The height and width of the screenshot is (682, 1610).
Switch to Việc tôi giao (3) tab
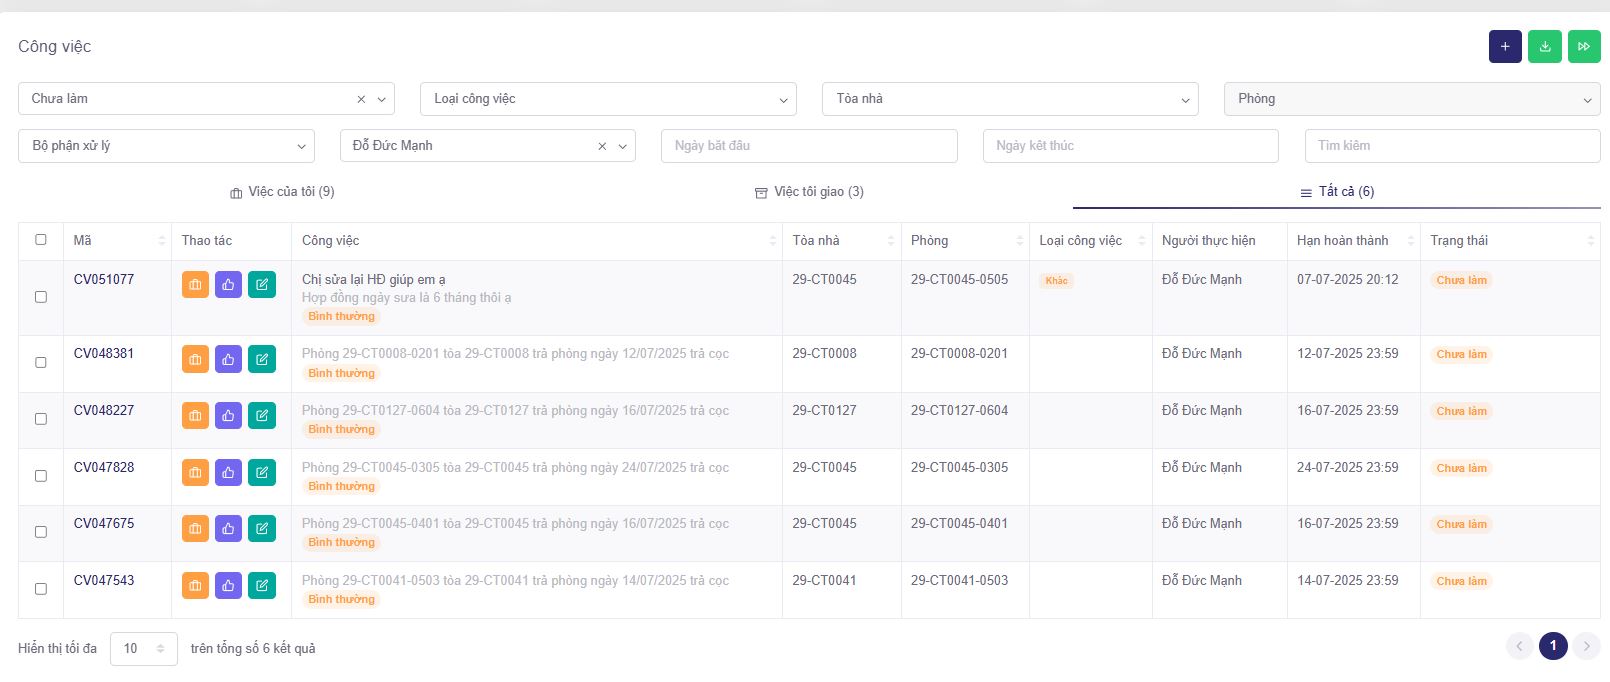click(809, 192)
